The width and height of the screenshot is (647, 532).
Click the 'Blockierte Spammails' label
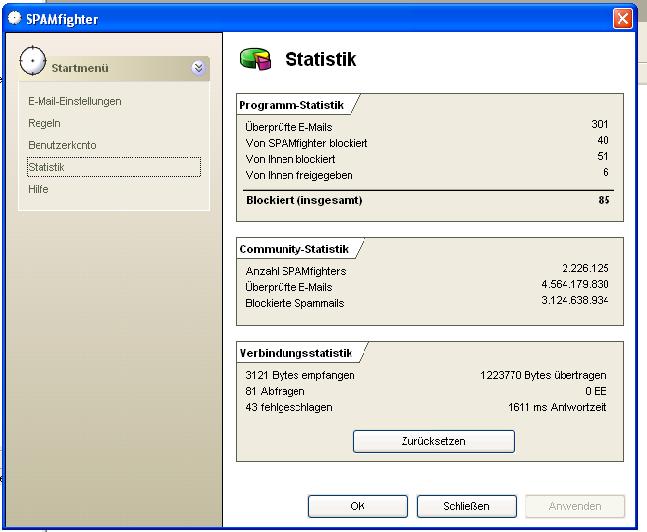(x=295, y=303)
